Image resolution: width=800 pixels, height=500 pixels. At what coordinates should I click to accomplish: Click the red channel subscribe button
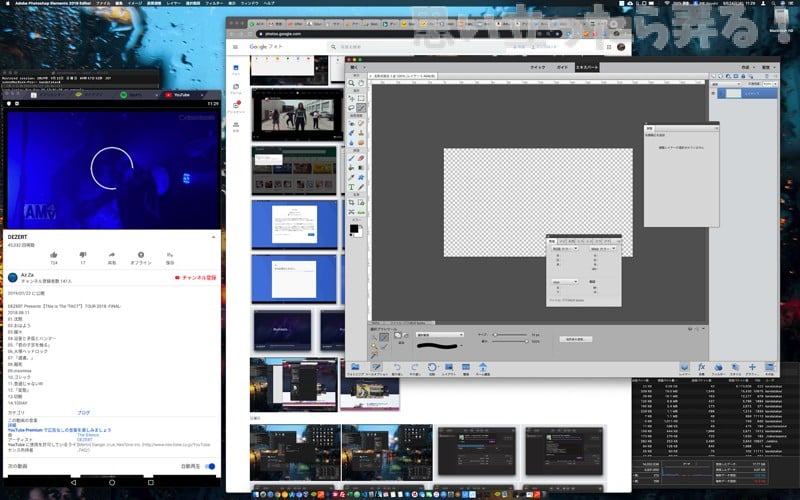click(x=195, y=278)
